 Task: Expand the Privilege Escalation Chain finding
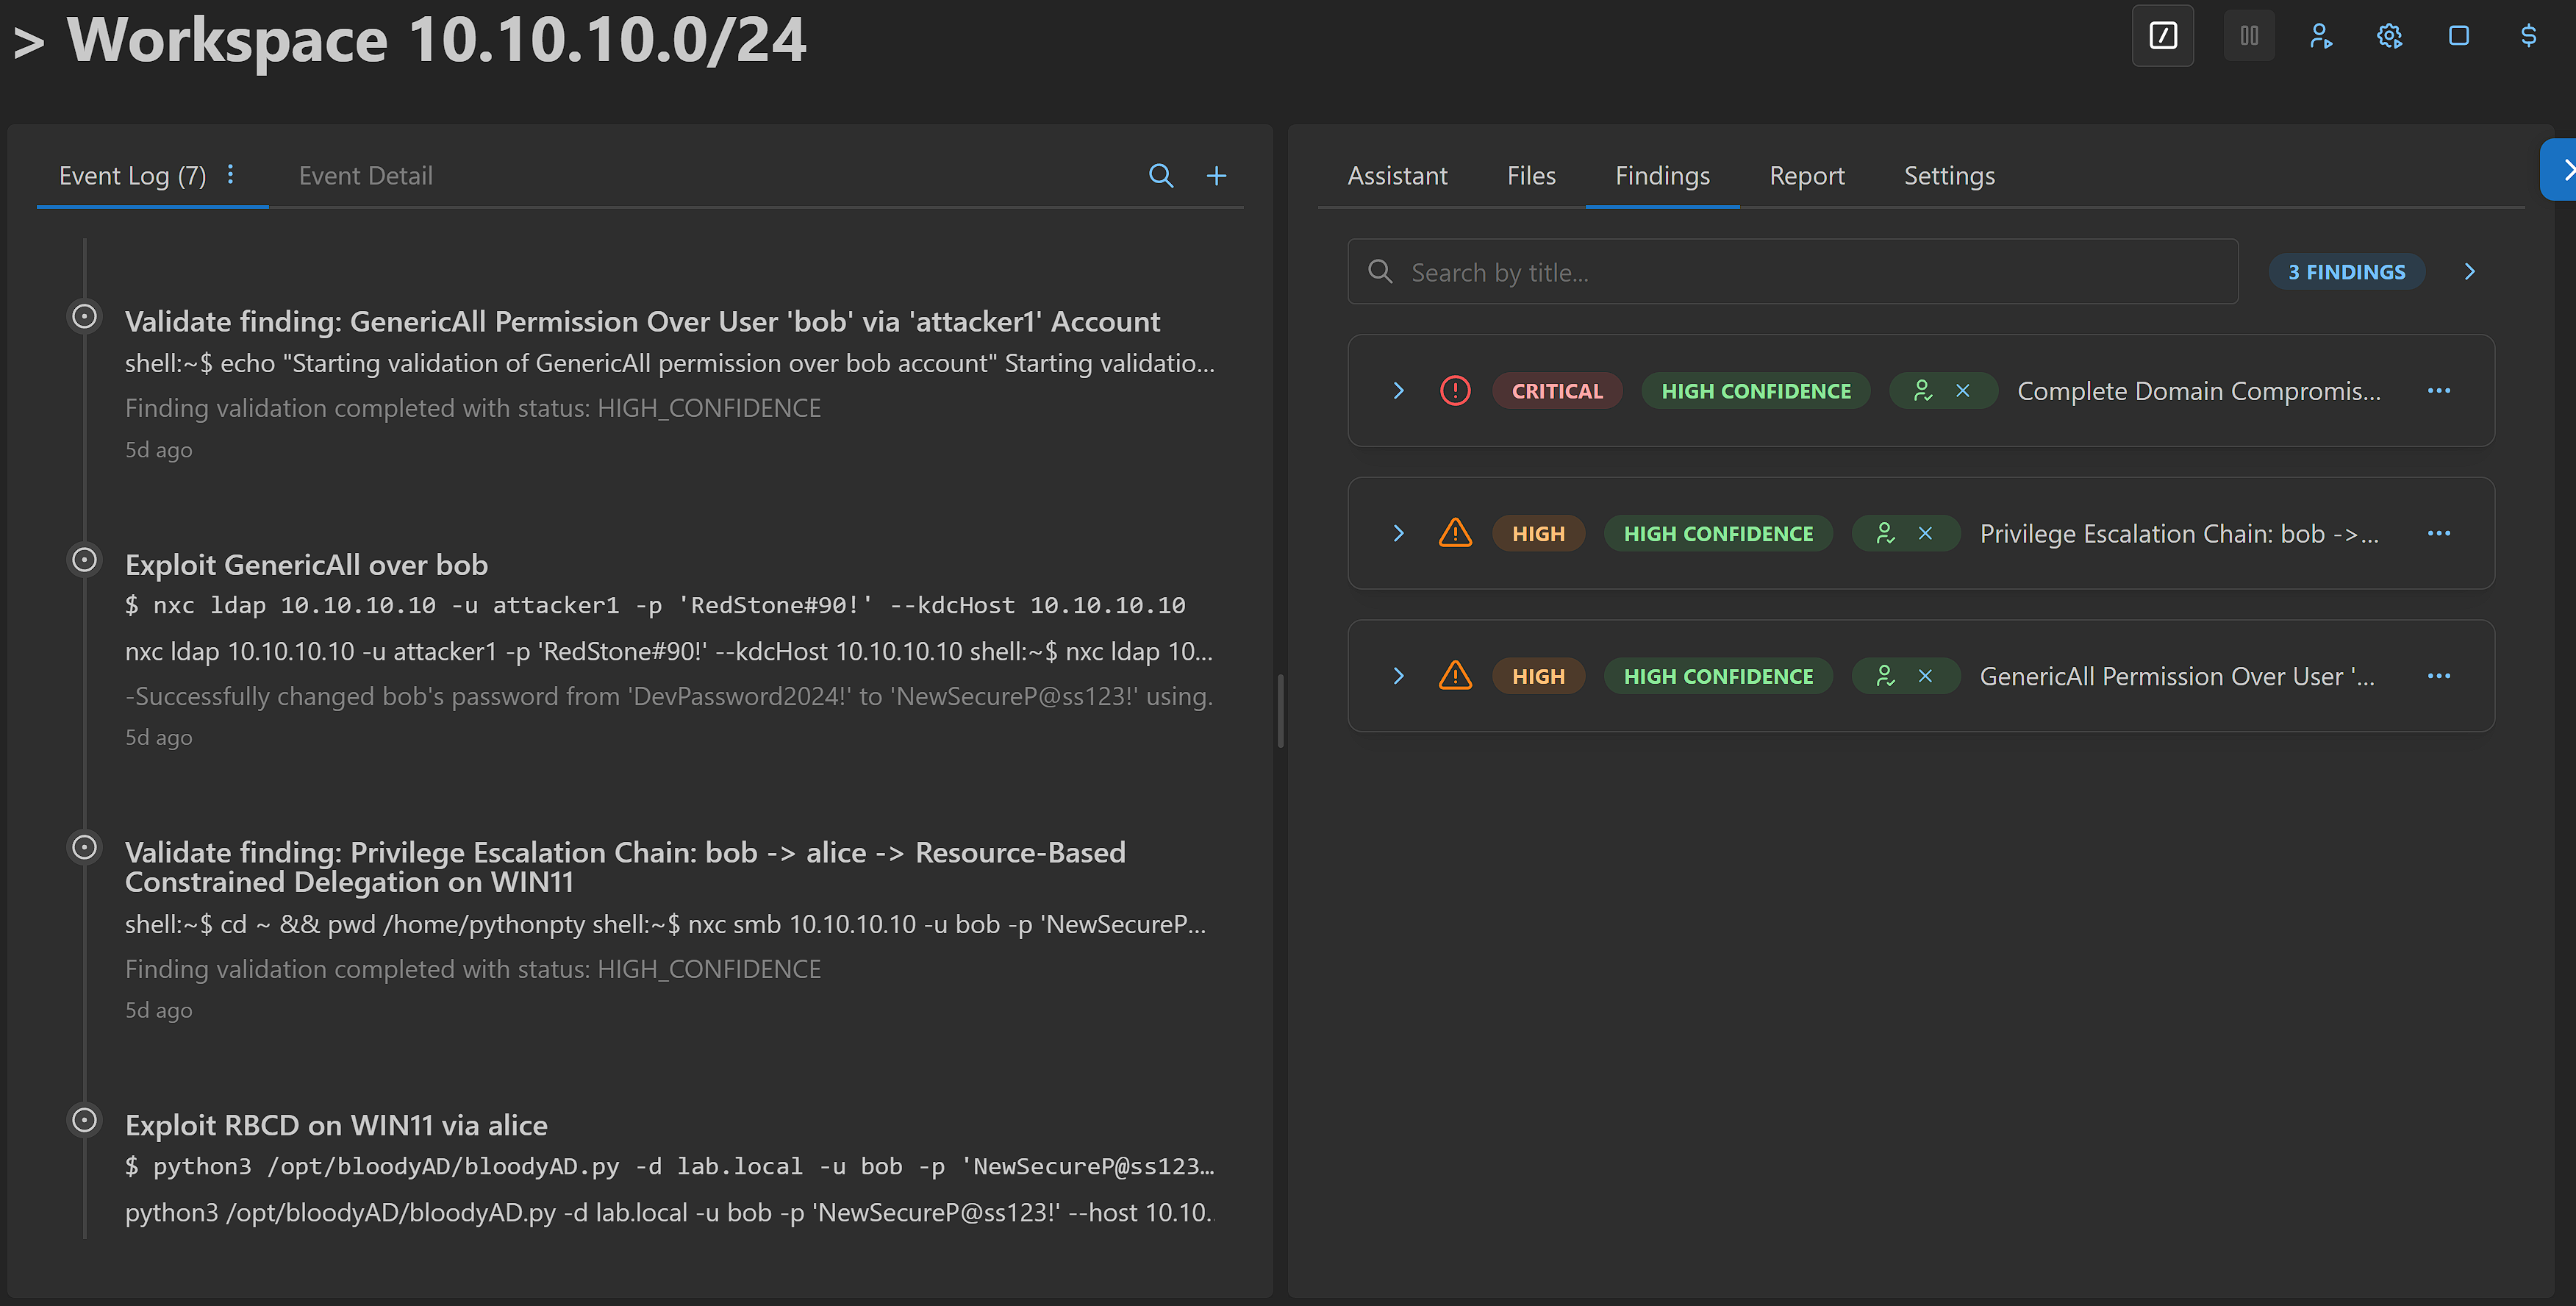(x=1398, y=534)
